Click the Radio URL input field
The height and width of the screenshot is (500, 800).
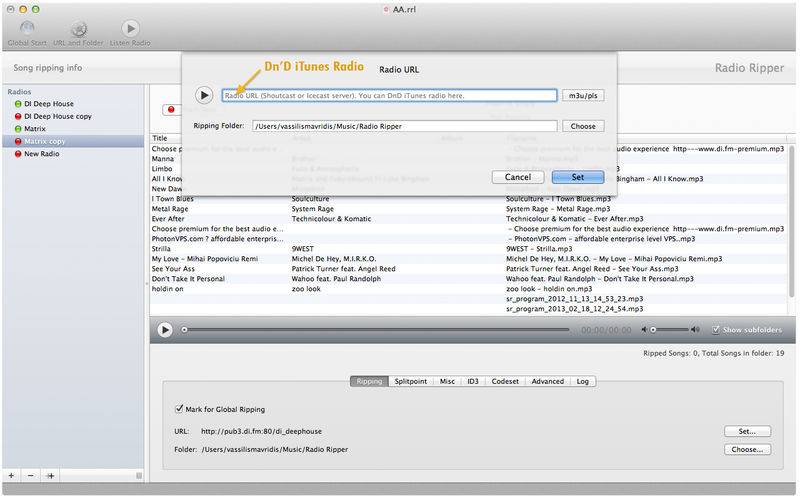389,95
